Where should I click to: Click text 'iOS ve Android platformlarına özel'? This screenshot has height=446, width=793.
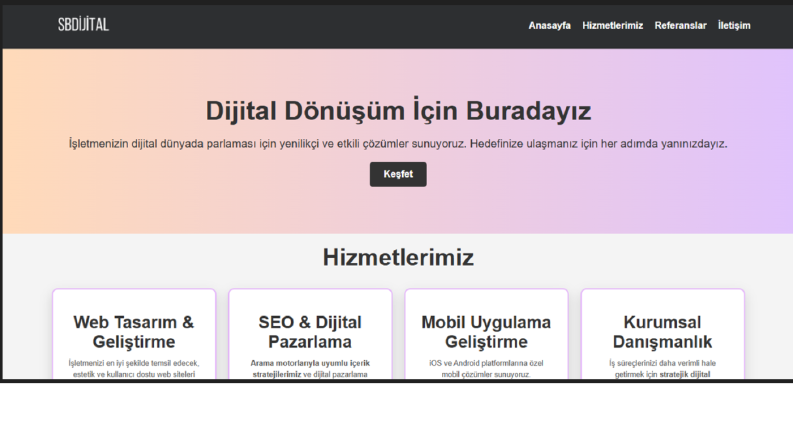tap(486, 363)
